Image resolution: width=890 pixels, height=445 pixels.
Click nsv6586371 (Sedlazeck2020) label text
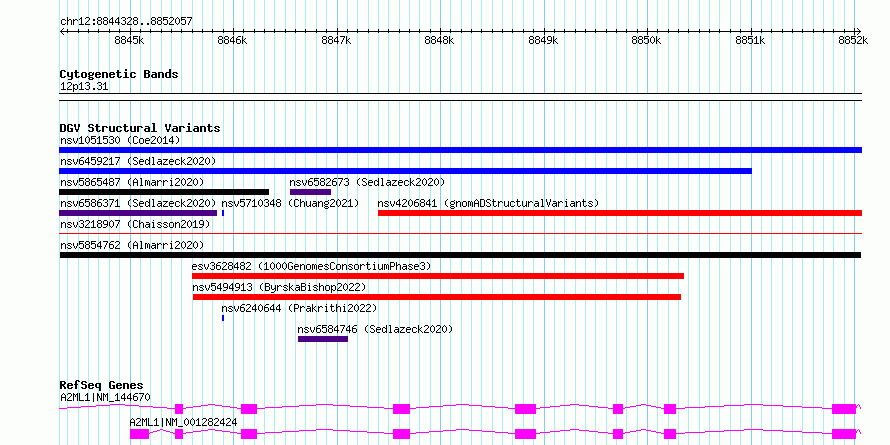tap(138, 203)
